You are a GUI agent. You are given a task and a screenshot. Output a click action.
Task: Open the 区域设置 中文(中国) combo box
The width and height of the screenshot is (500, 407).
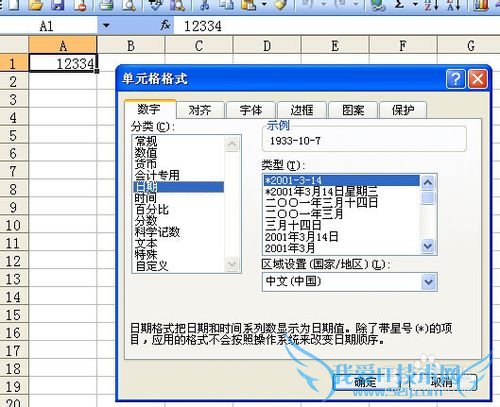point(350,282)
